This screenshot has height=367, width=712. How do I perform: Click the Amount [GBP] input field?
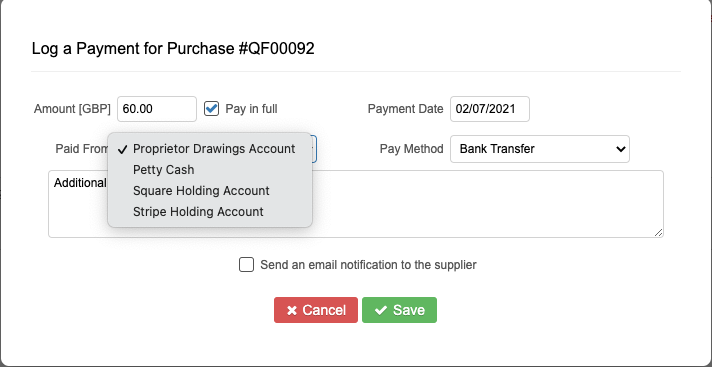click(x=157, y=109)
